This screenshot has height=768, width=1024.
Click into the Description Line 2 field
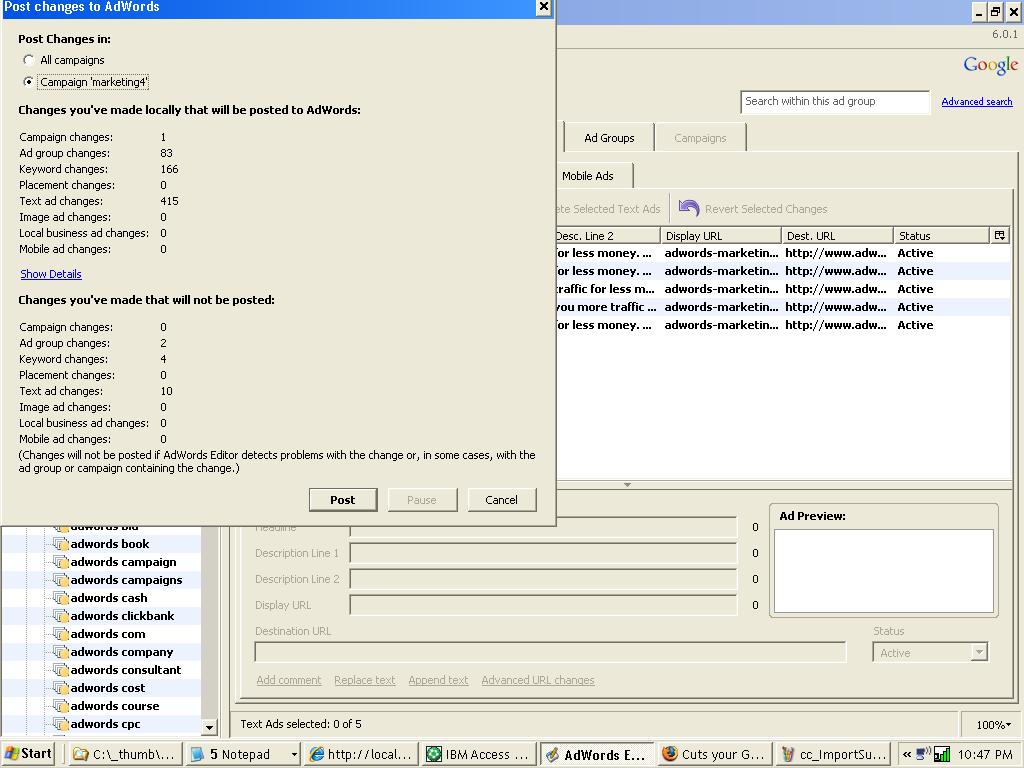point(543,579)
